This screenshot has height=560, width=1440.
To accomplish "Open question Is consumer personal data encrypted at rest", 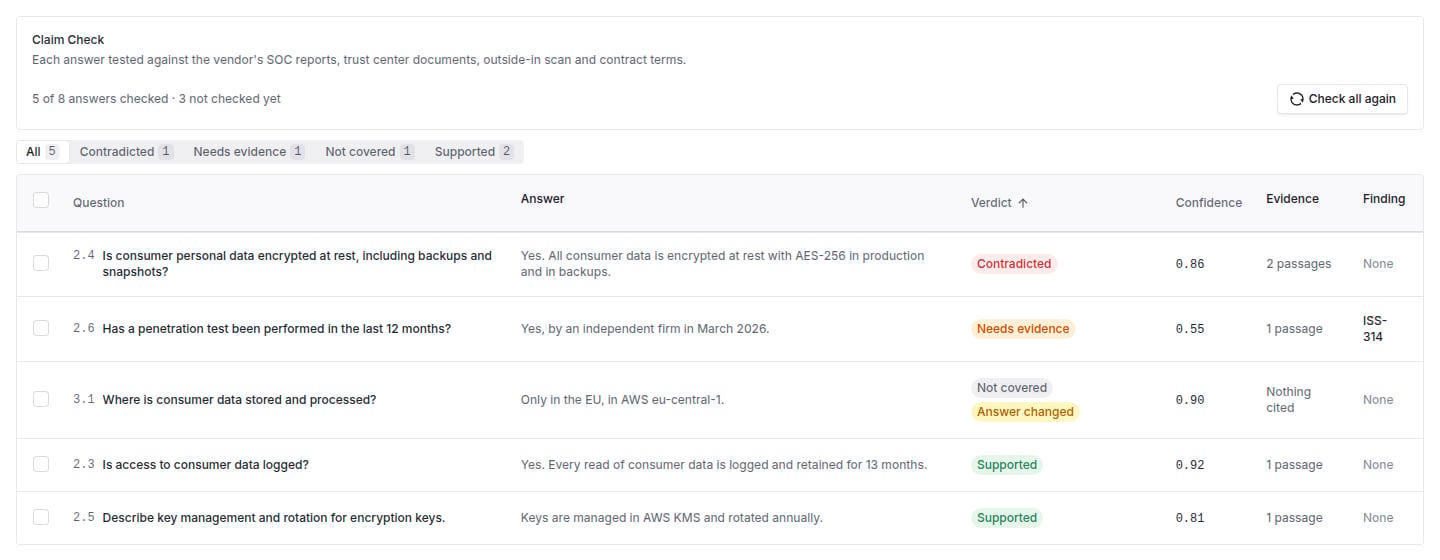I will [297, 264].
